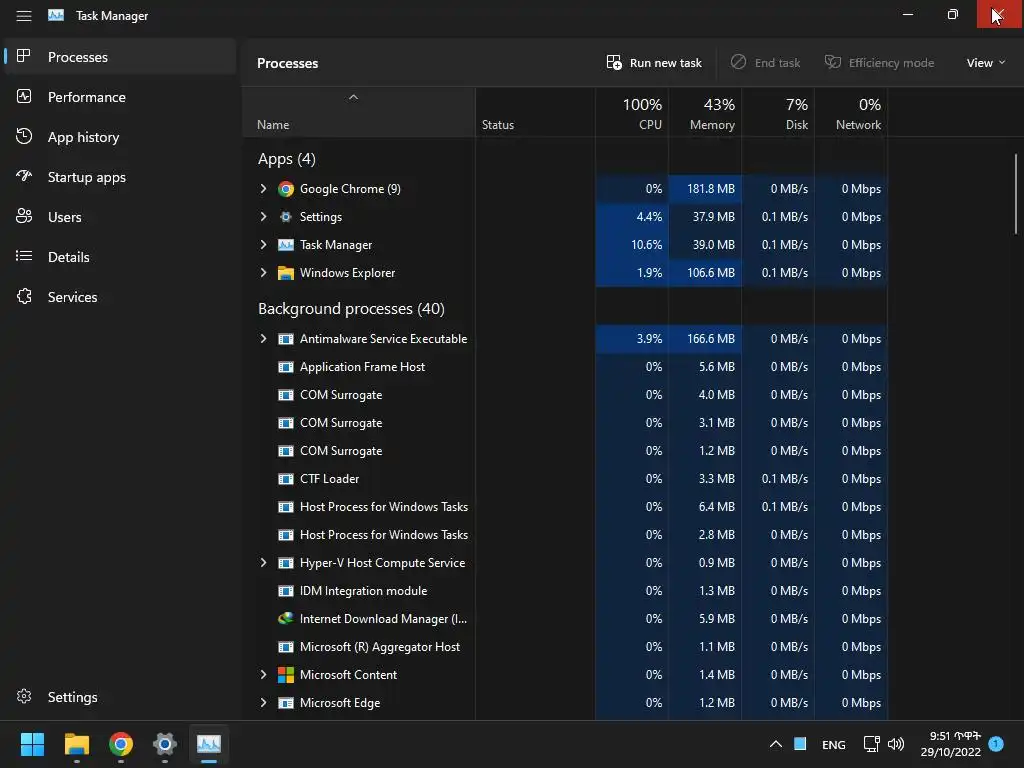This screenshot has width=1024, height=768.
Task: Open the clock and date flyout
Action: click(951, 744)
